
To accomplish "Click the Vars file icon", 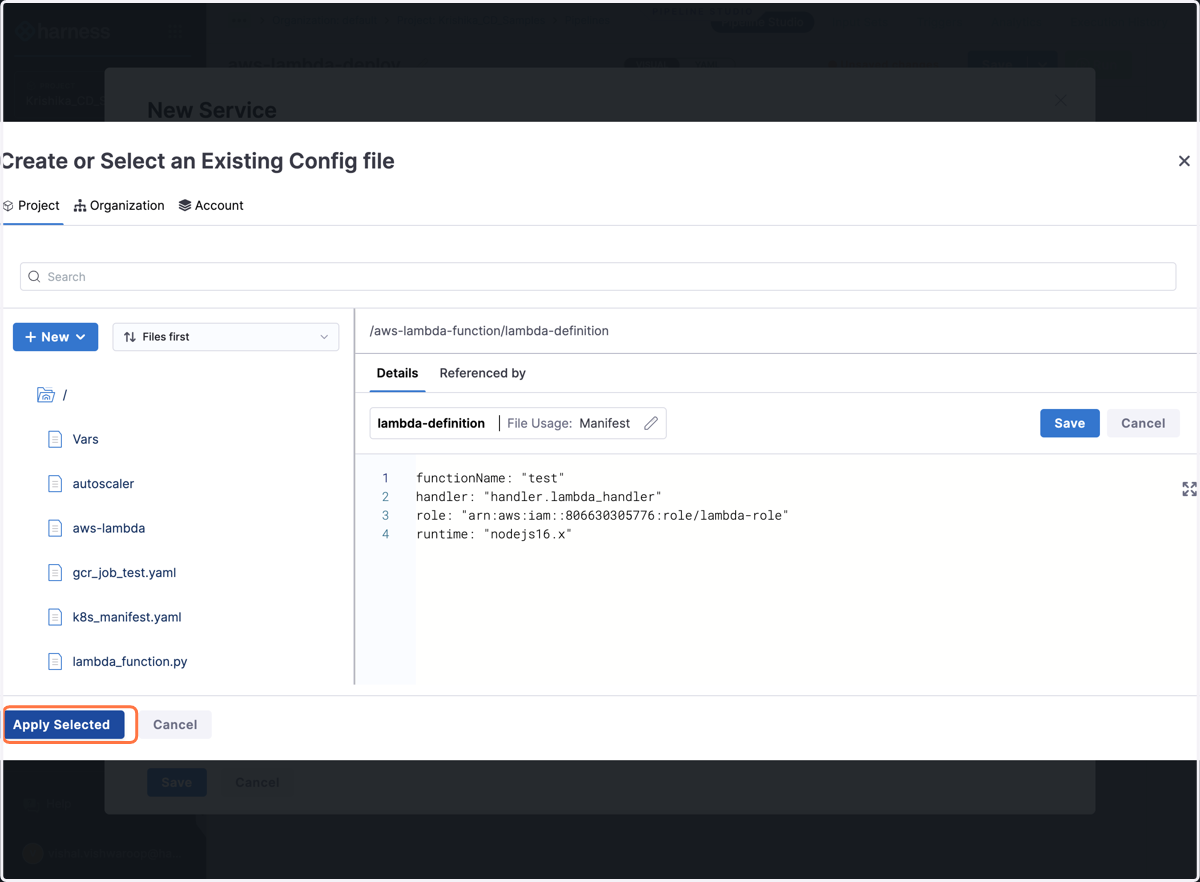I will pos(55,439).
